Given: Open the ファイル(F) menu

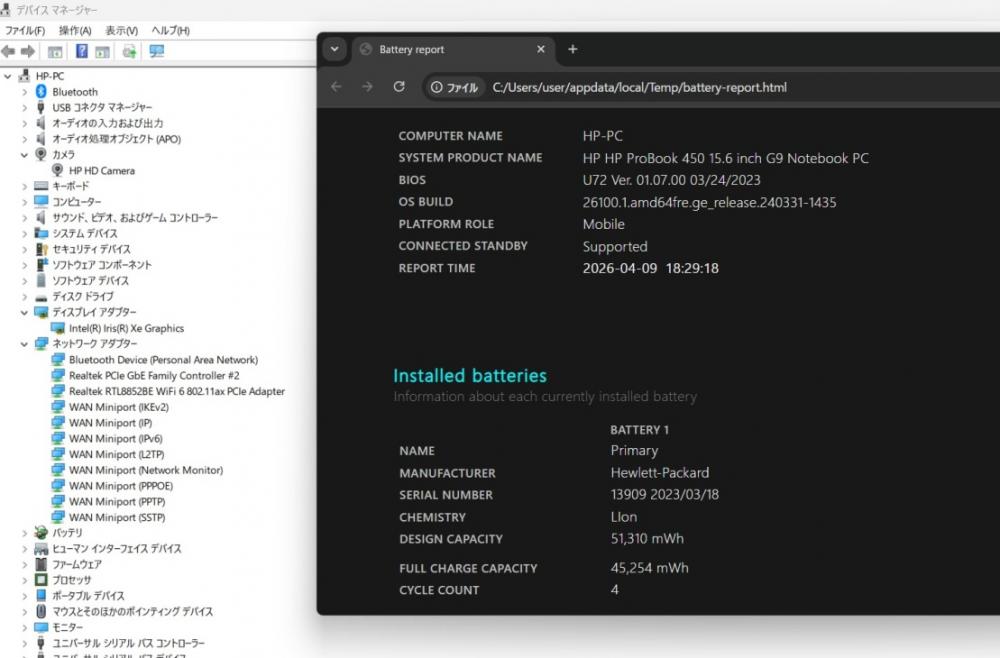Looking at the screenshot, I should coord(25,30).
